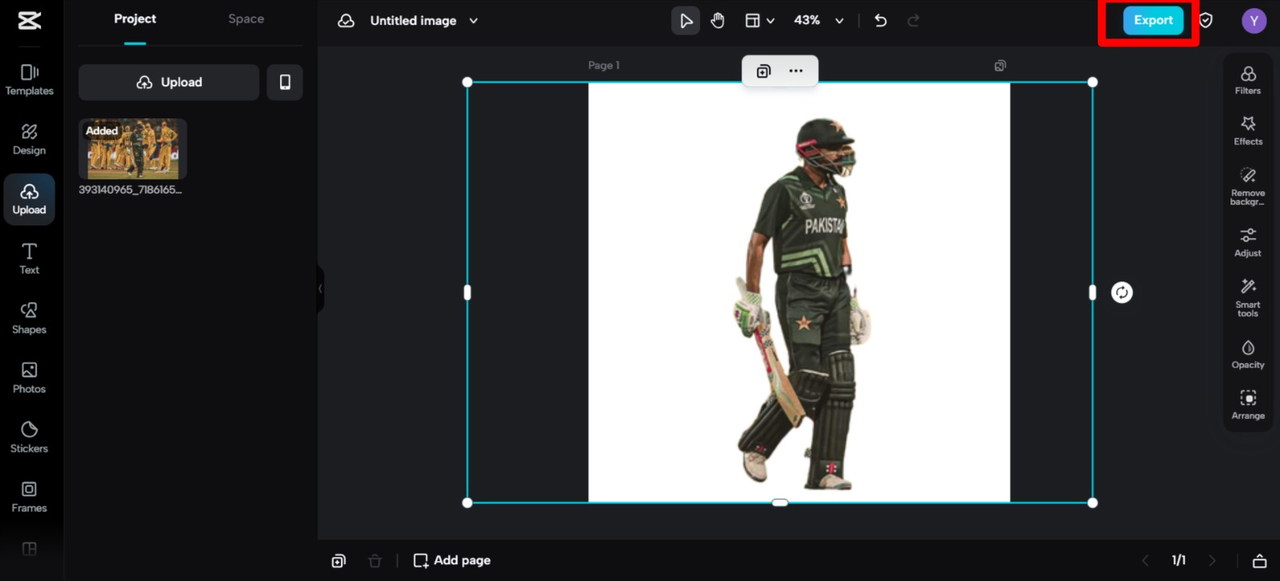Open the Opacity control
1280x581 pixels.
coord(1248,355)
